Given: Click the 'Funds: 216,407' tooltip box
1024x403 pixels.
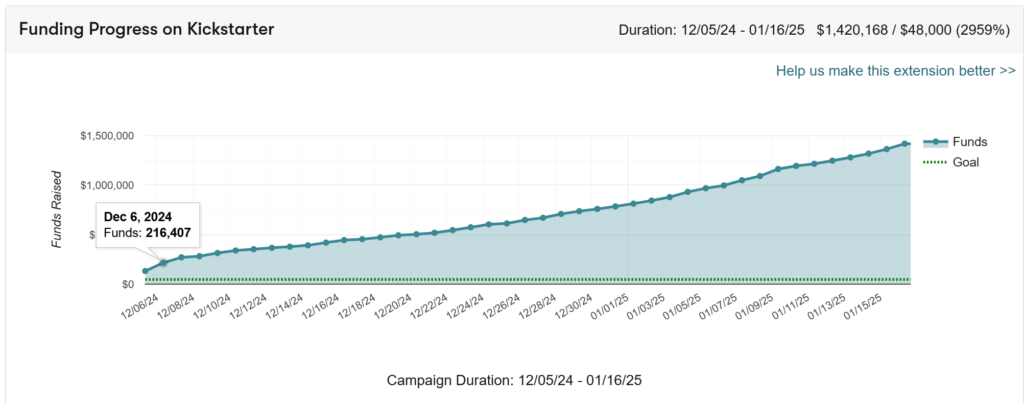Looking at the screenshot, I should [148, 225].
